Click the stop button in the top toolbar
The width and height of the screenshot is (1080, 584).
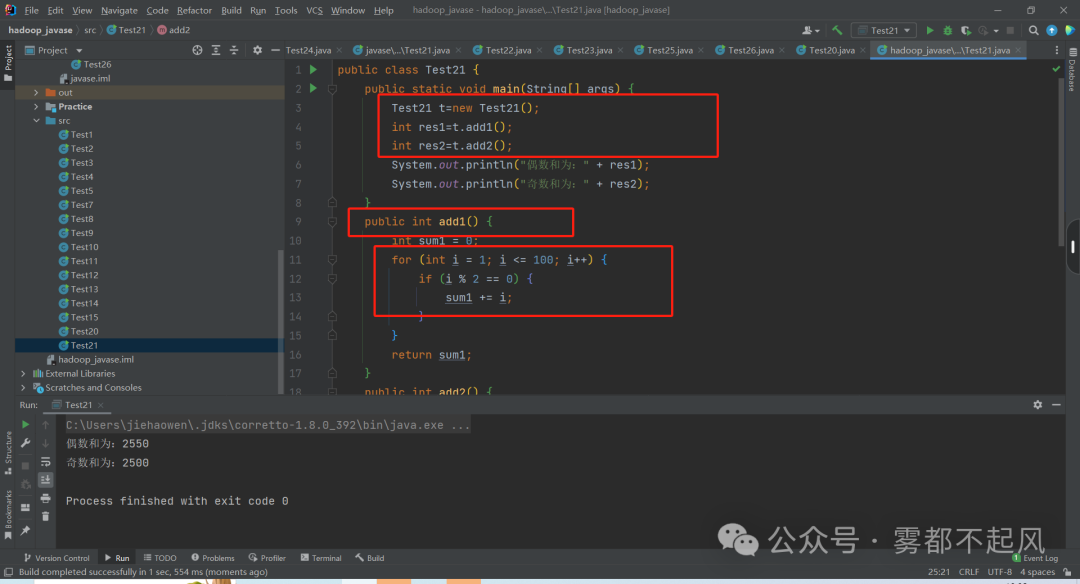pyautogui.click(x=1010, y=30)
